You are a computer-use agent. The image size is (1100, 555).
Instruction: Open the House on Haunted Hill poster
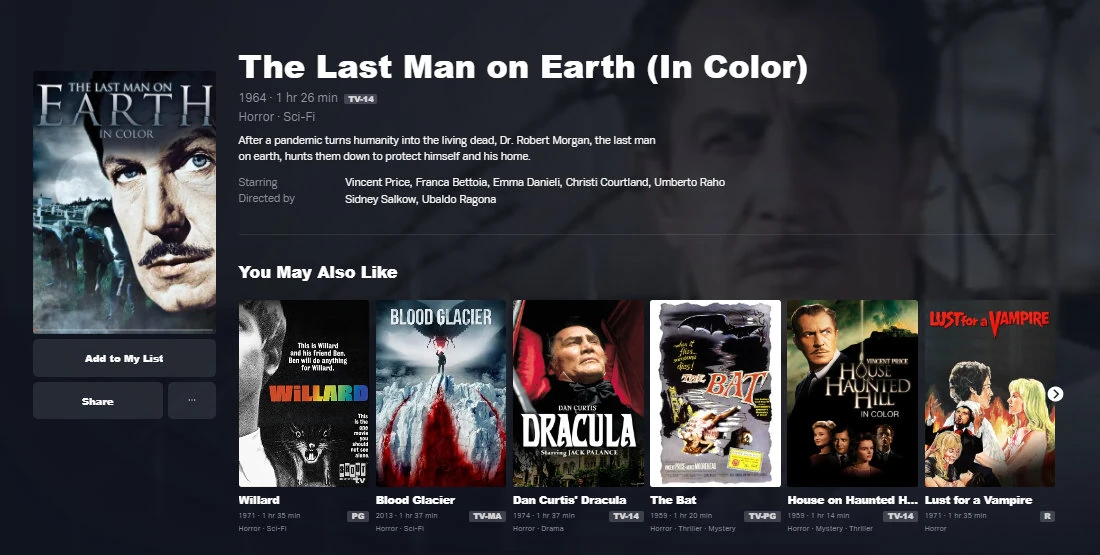point(852,394)
